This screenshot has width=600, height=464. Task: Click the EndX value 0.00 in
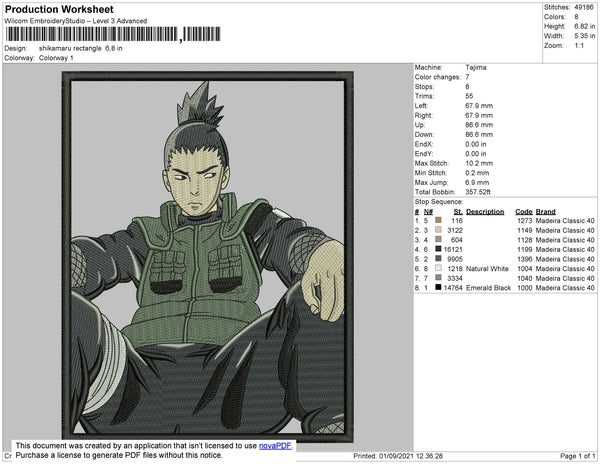[476, 144]
